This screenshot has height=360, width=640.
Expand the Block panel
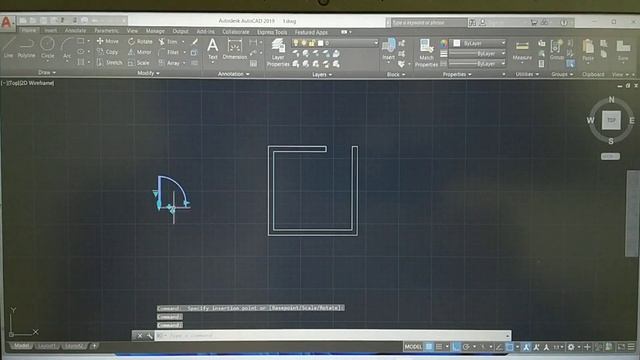pos(396,74)
